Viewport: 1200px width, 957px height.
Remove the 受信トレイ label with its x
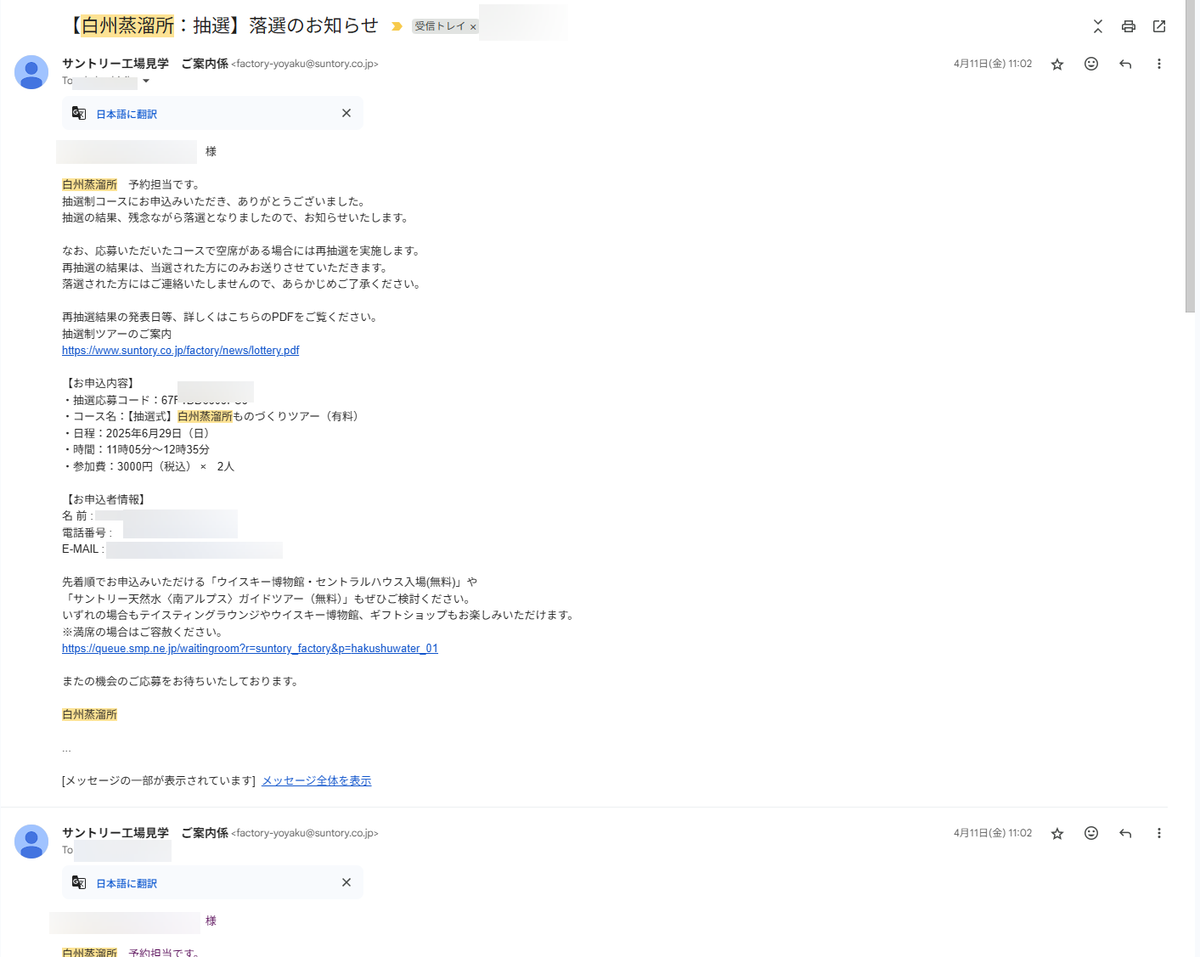pyautogui.click(x=473, y=27)
